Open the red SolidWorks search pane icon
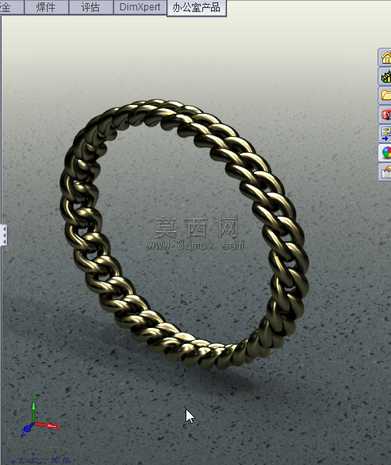This screenshot has width=391, height=465. [x=385, y=114]
